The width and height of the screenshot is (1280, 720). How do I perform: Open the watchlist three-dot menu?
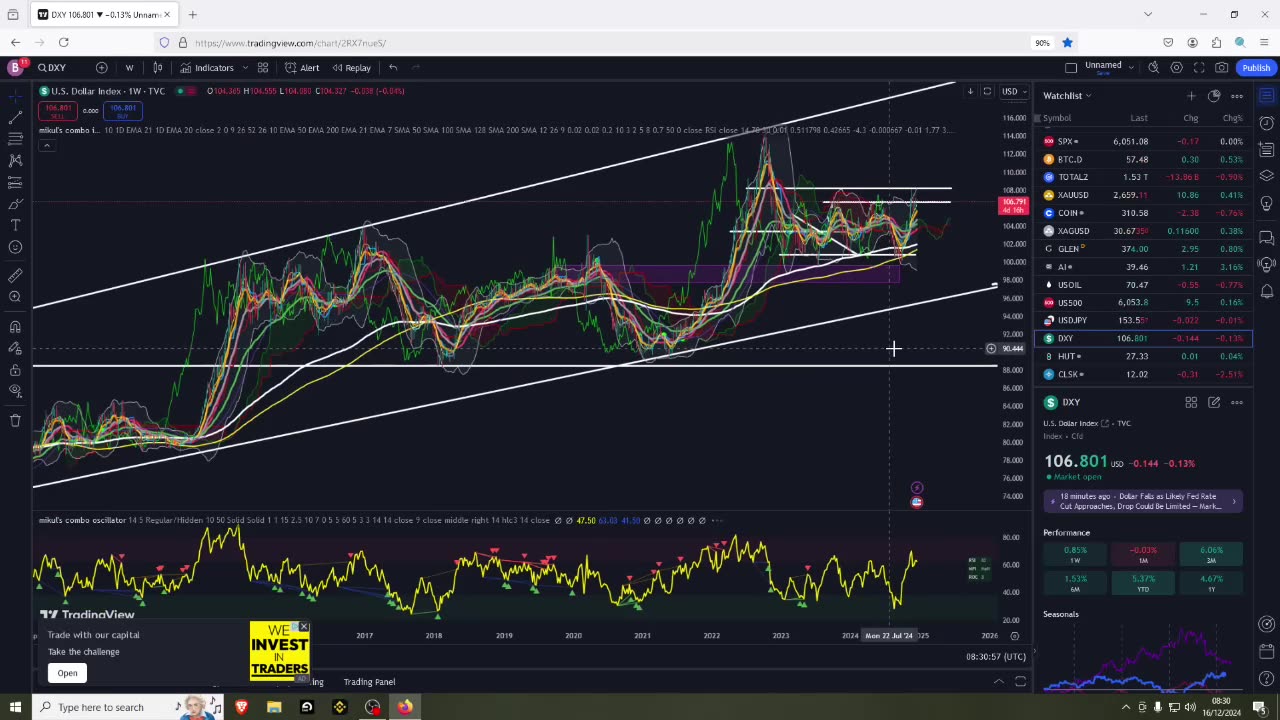tap(1237, 96)
